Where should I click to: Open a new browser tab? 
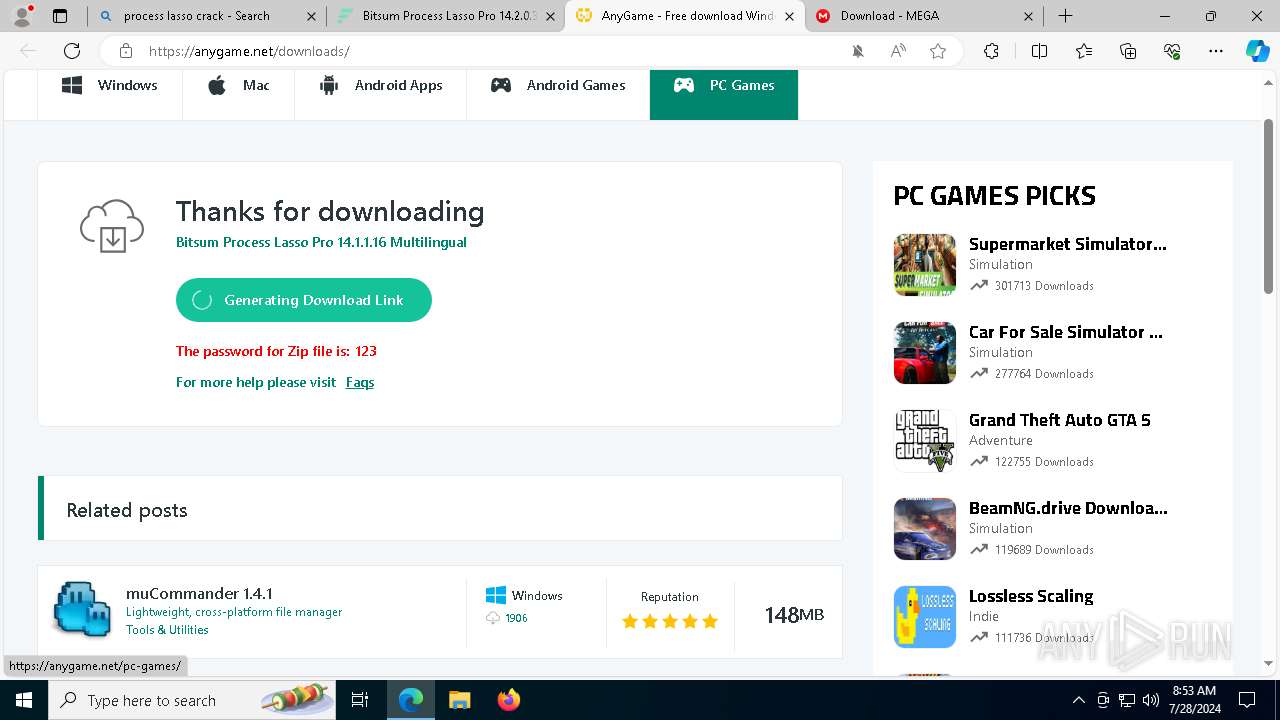pos(1066,16)
